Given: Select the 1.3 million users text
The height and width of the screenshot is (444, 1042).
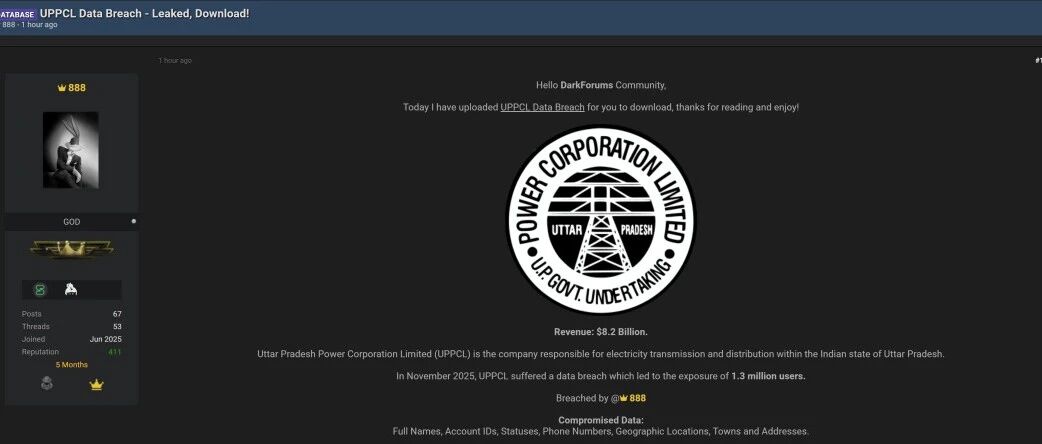Looking at the screenshot, I should click(768, 376).
